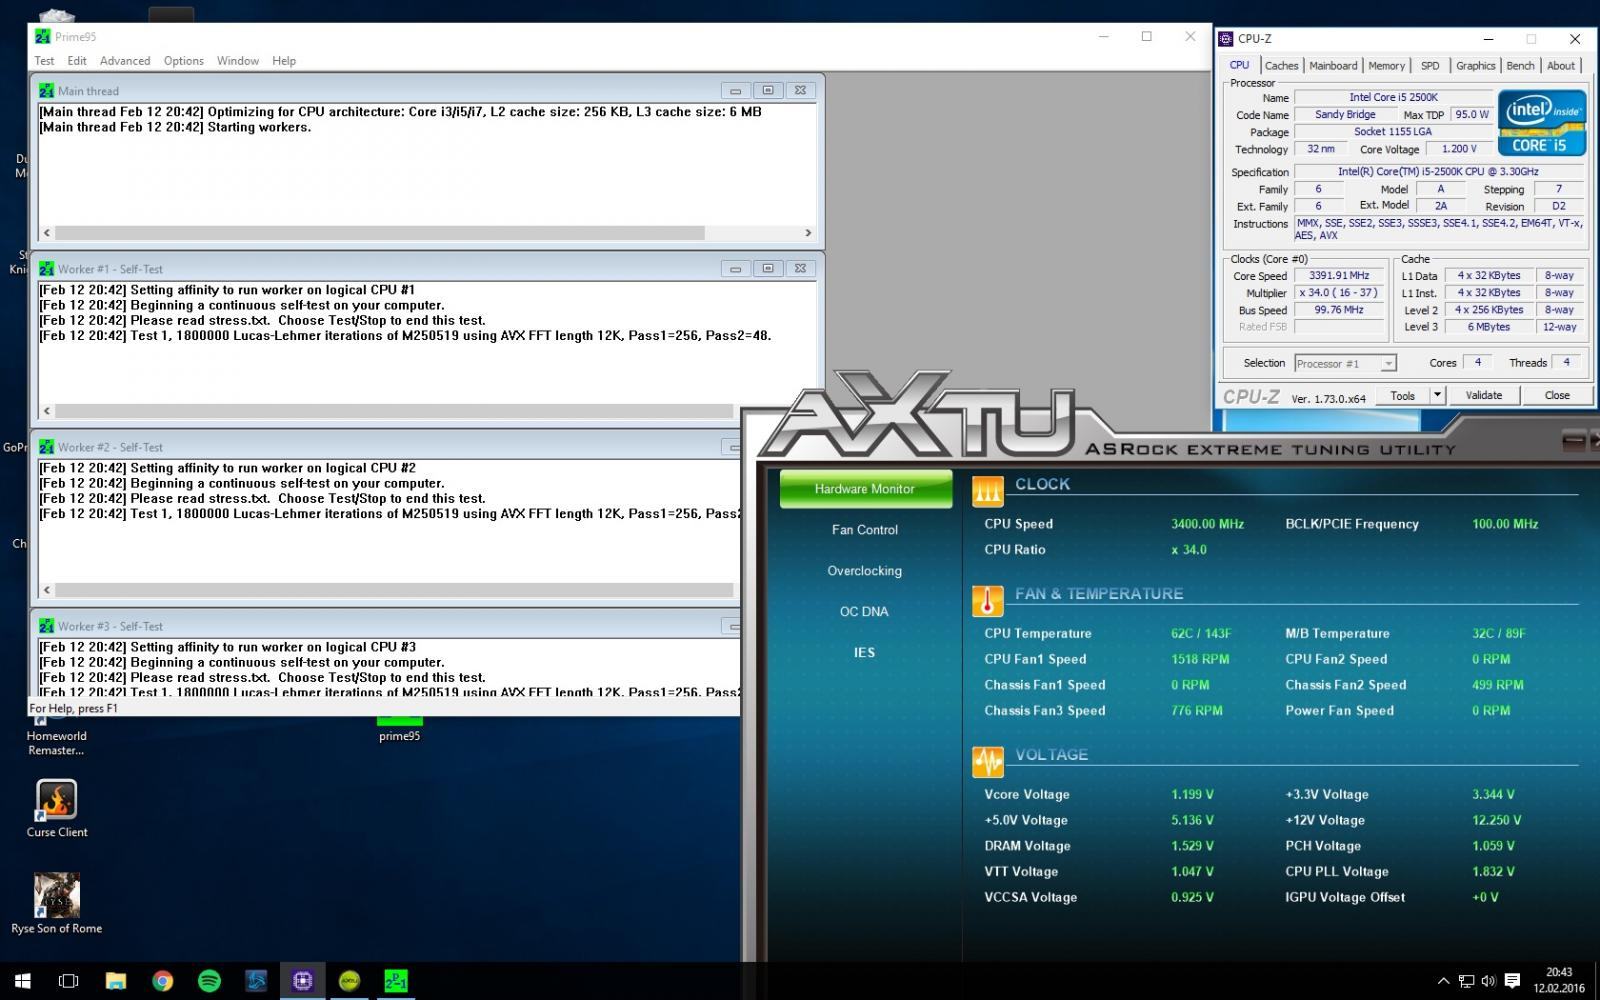Switch to CPU-Z taskbar button
This screenshot has width=1600, height=1000.
pyautogui.click(x=303, y=981)
